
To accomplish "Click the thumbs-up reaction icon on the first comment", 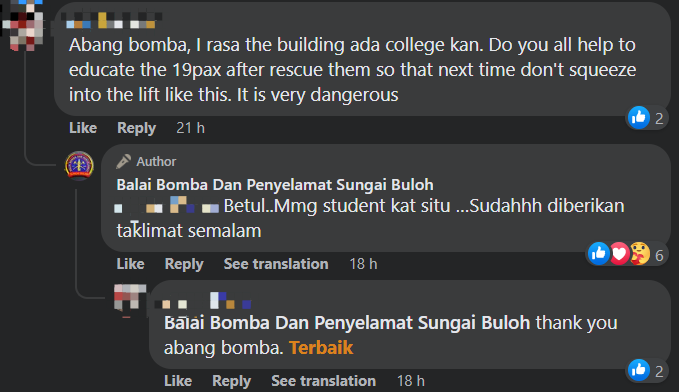I will 639,117.
